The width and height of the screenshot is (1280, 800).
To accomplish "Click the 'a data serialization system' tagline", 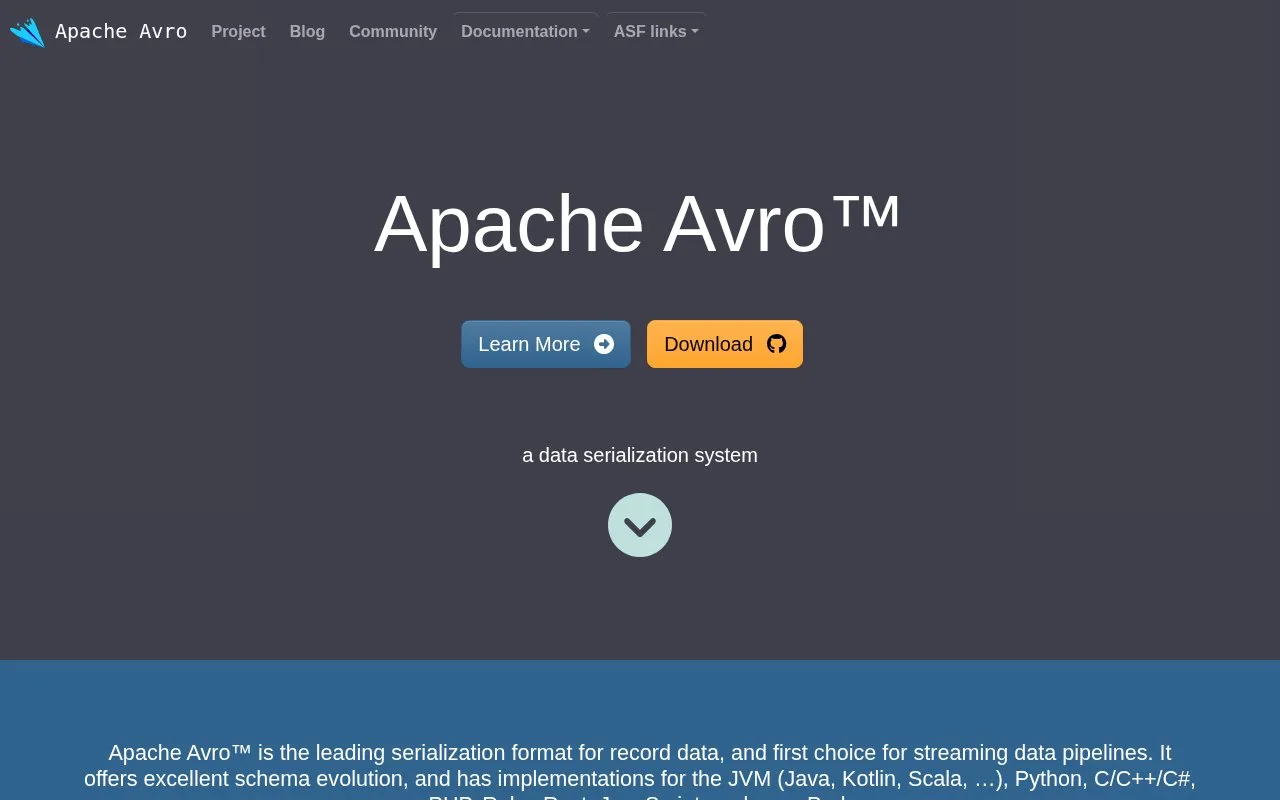I will (640, 455).
